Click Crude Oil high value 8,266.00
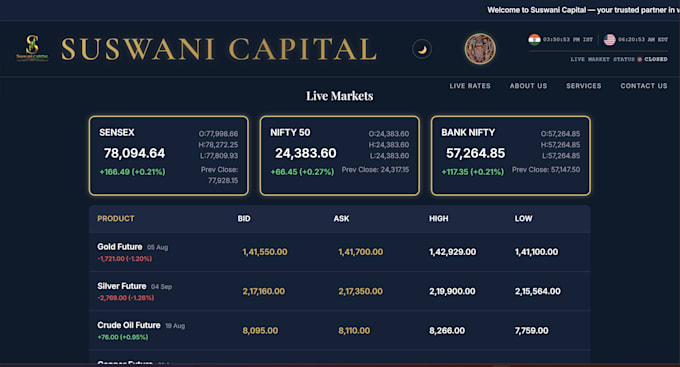 (447, 331)
